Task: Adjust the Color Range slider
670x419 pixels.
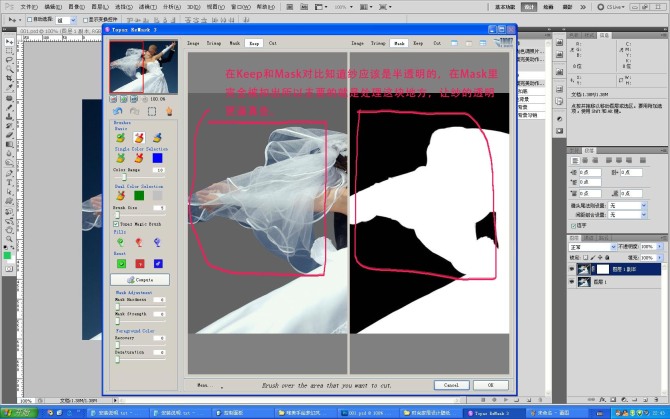Action: (122, 178)
